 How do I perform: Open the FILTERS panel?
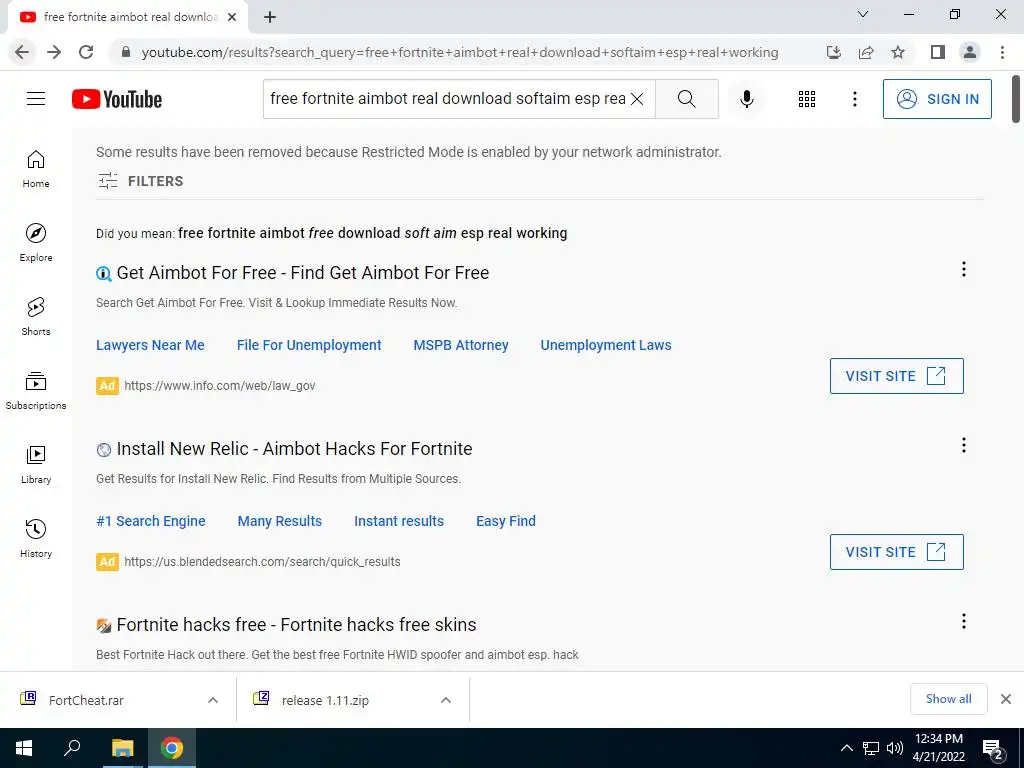click(x=140, y=181)
